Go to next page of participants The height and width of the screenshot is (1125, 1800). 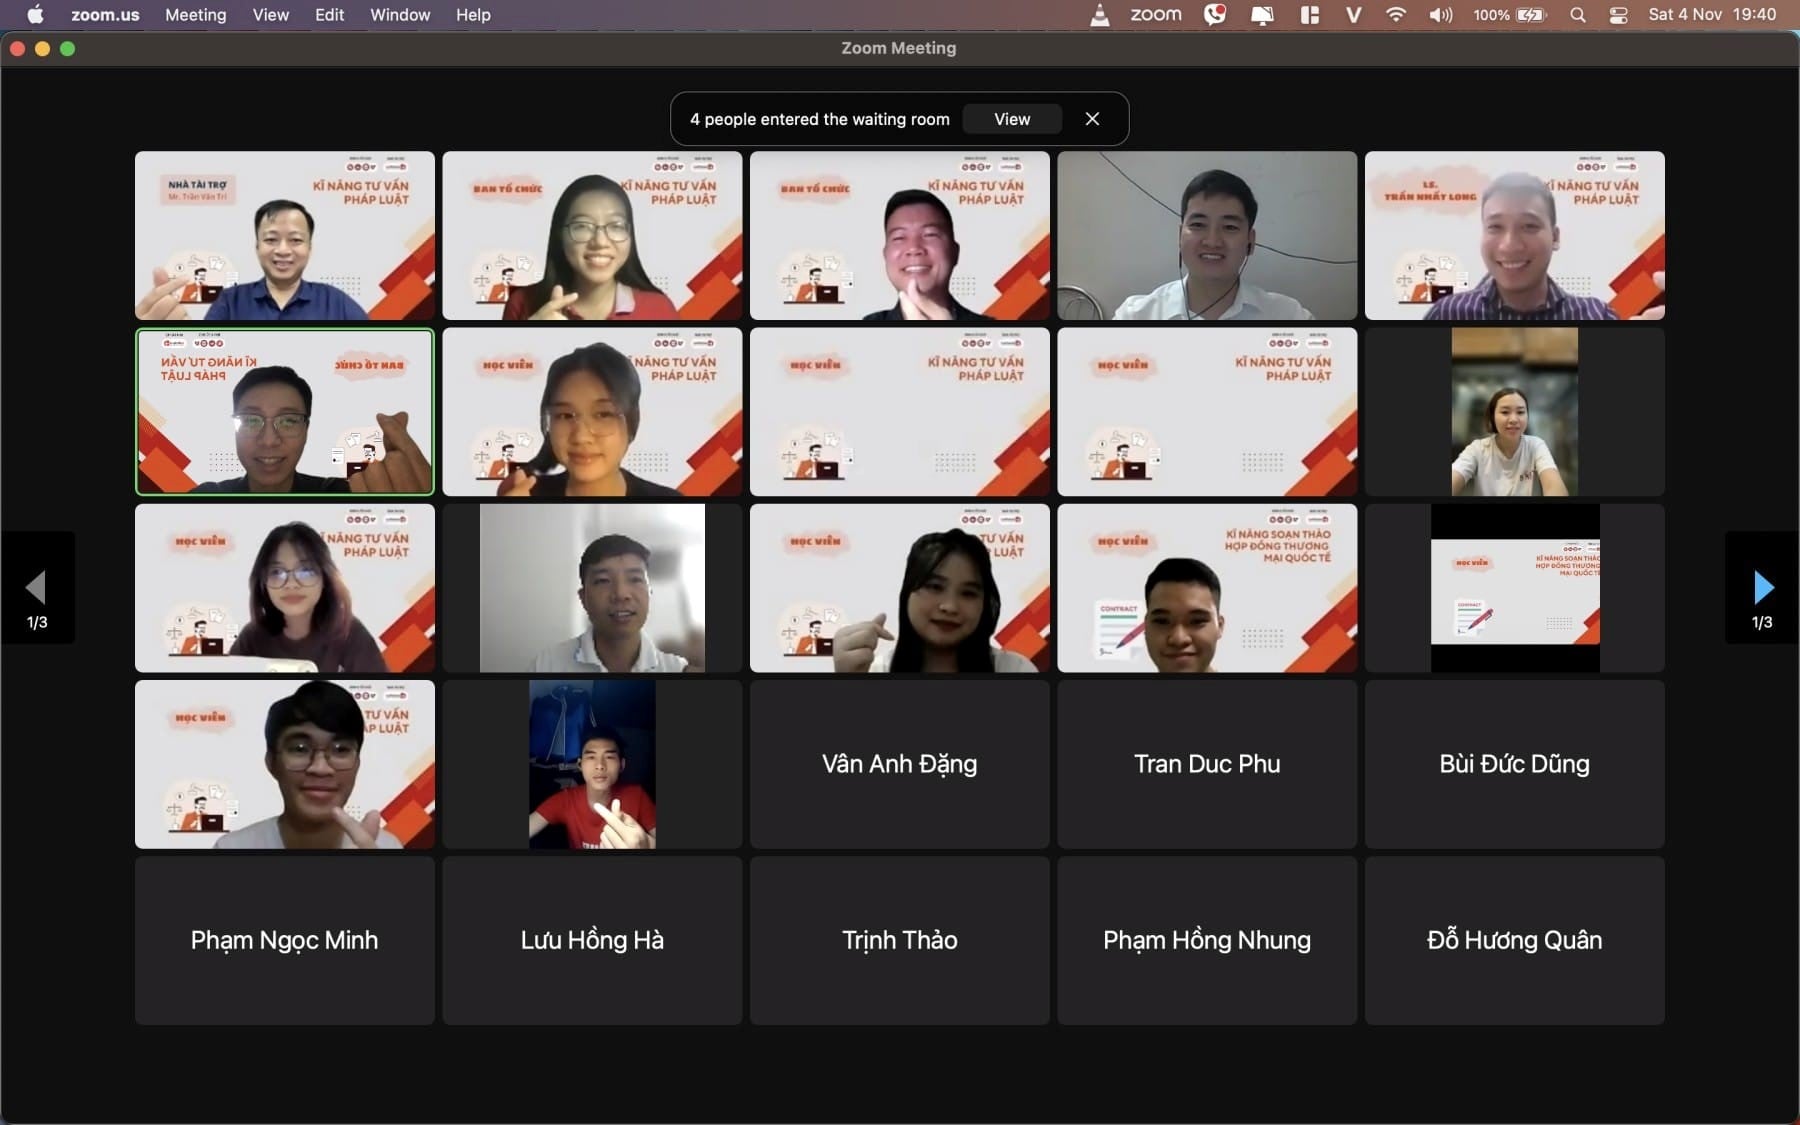pos(1762,588)
